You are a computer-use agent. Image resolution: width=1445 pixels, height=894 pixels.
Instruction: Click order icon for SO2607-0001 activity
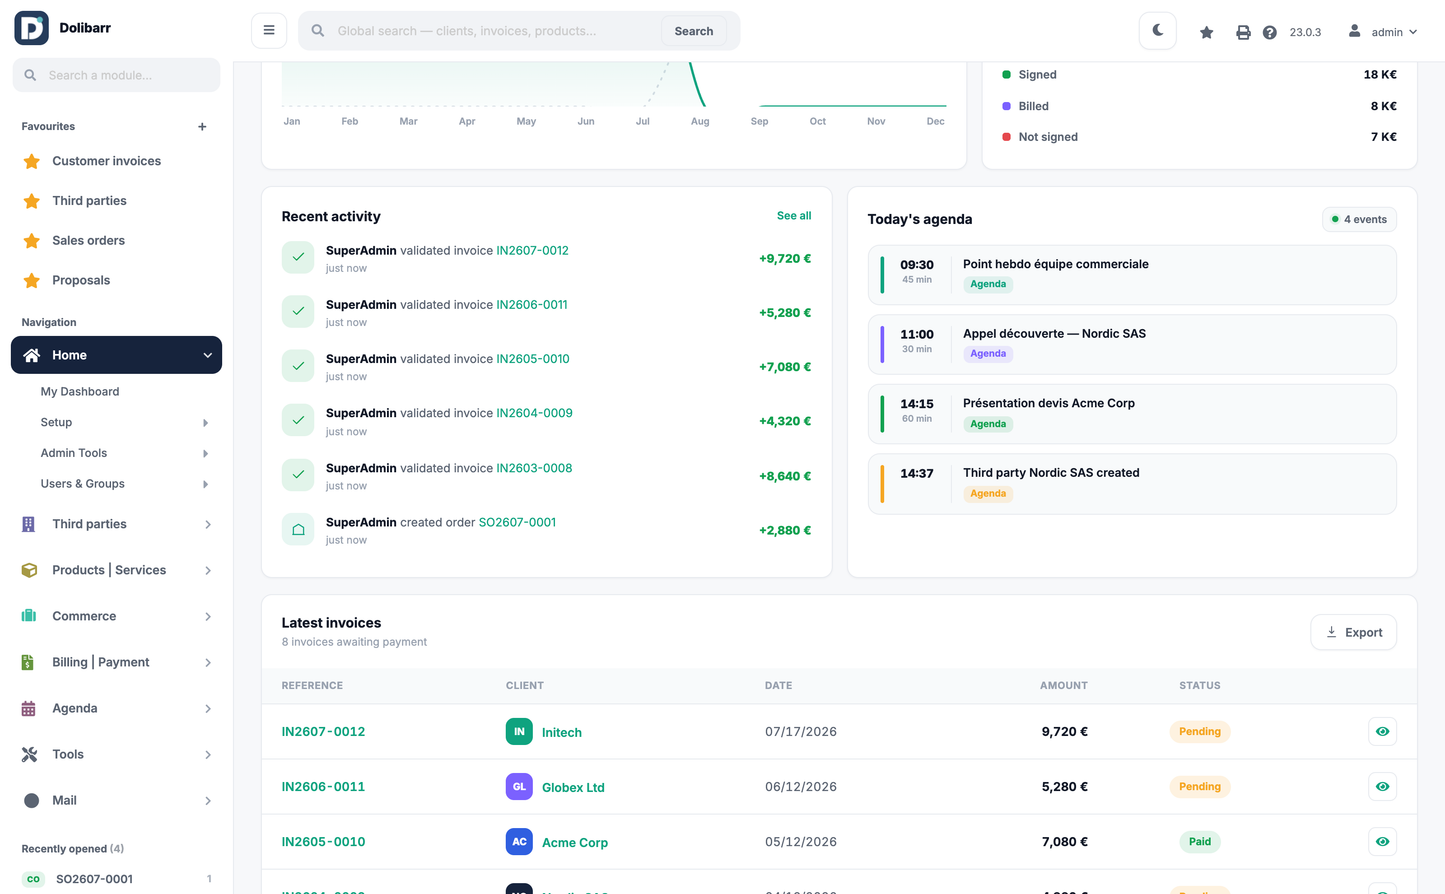tap(298, 530)
